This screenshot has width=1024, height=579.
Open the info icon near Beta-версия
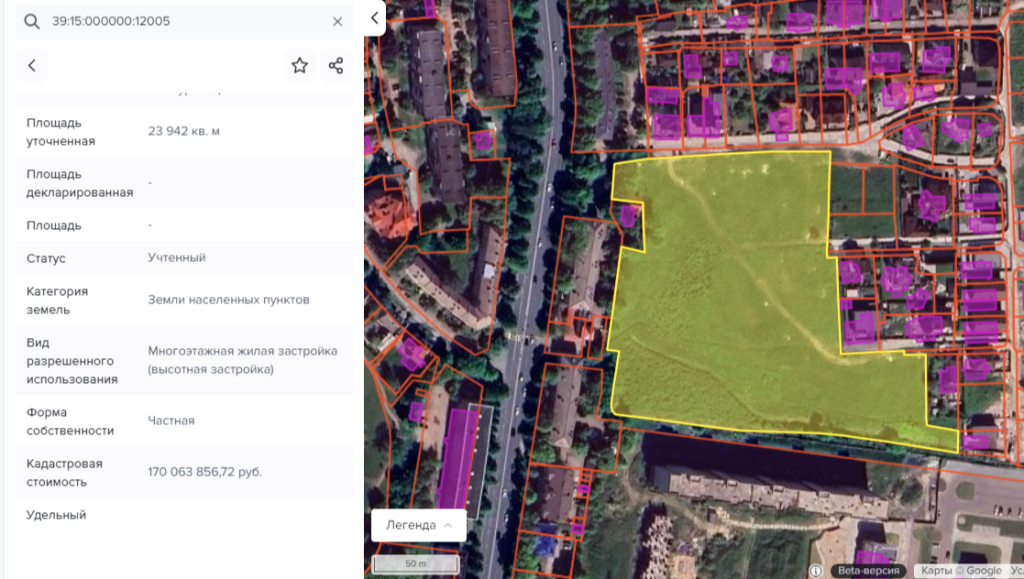816,571
